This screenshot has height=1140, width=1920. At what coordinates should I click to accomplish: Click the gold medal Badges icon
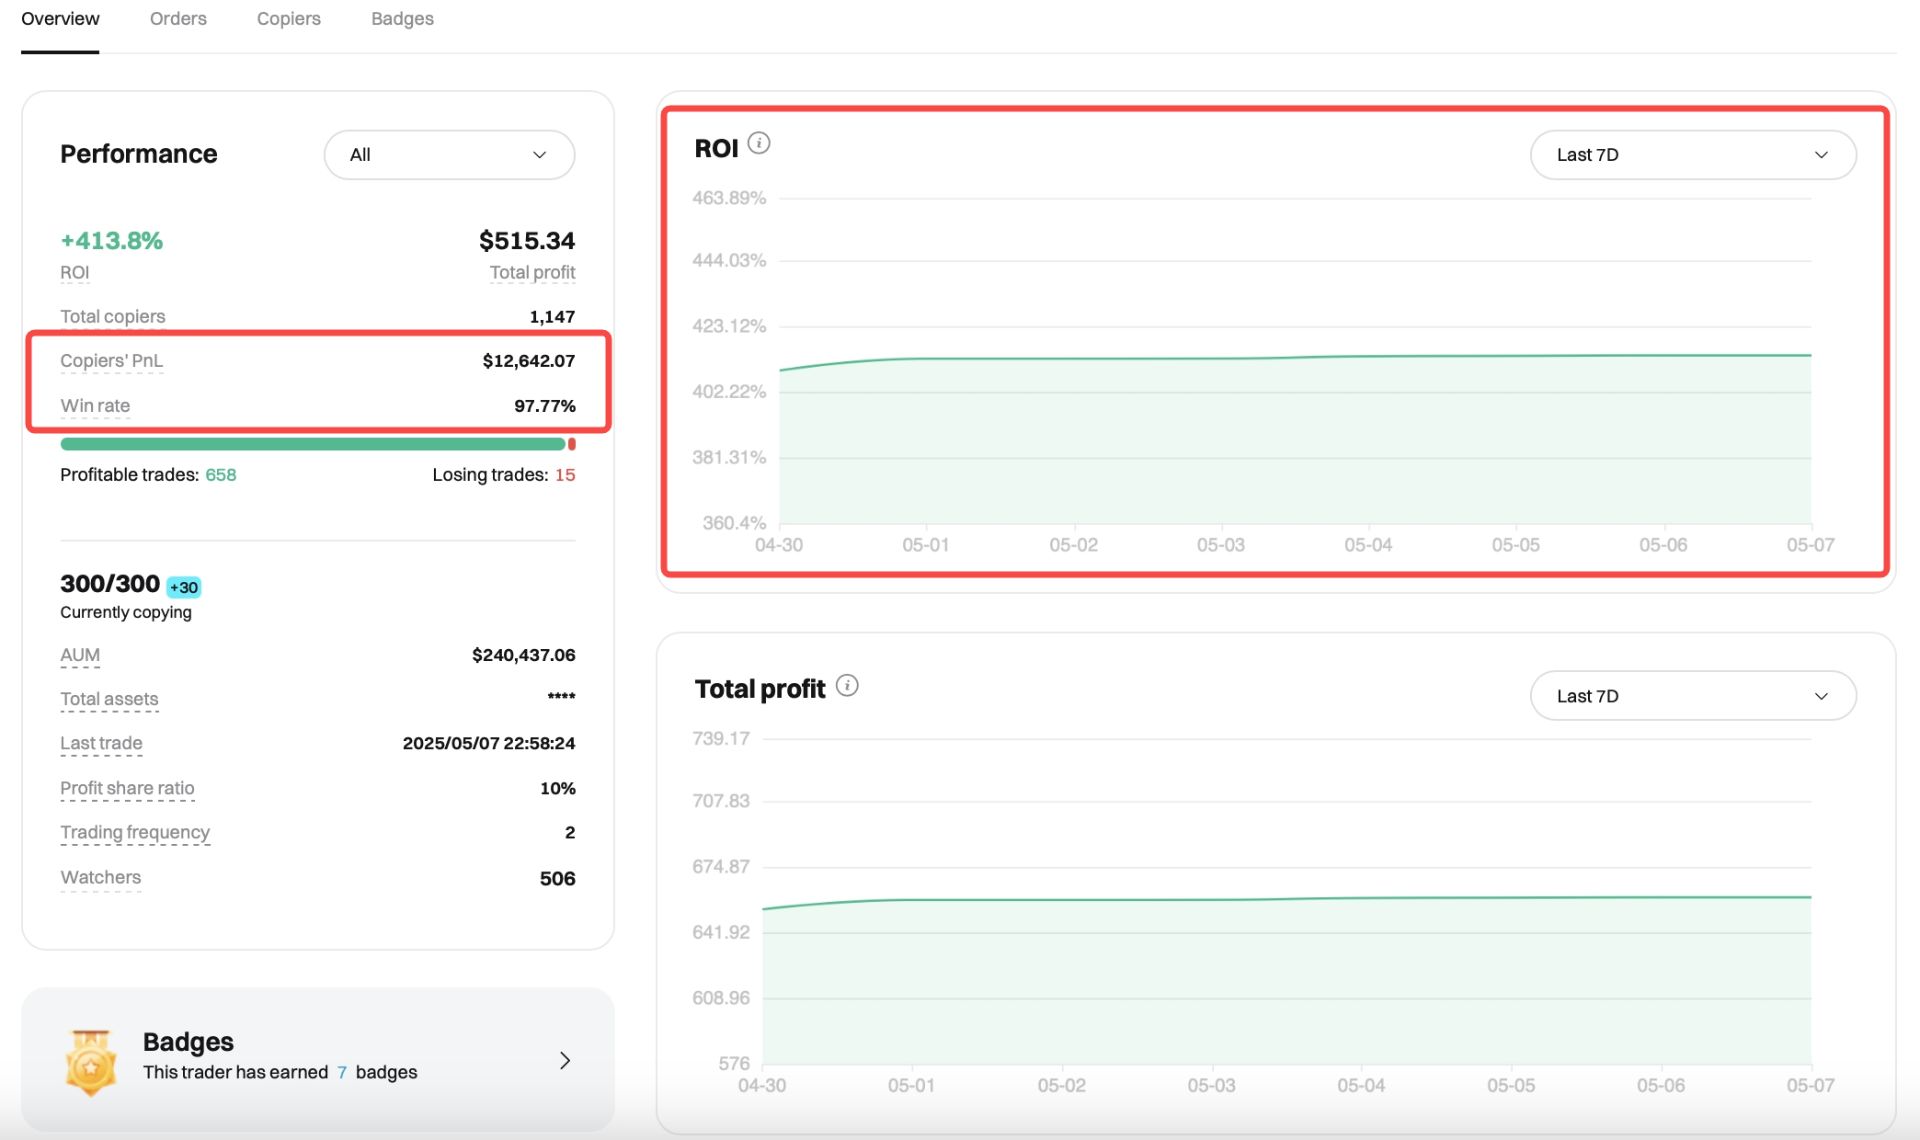point(91,1062)
